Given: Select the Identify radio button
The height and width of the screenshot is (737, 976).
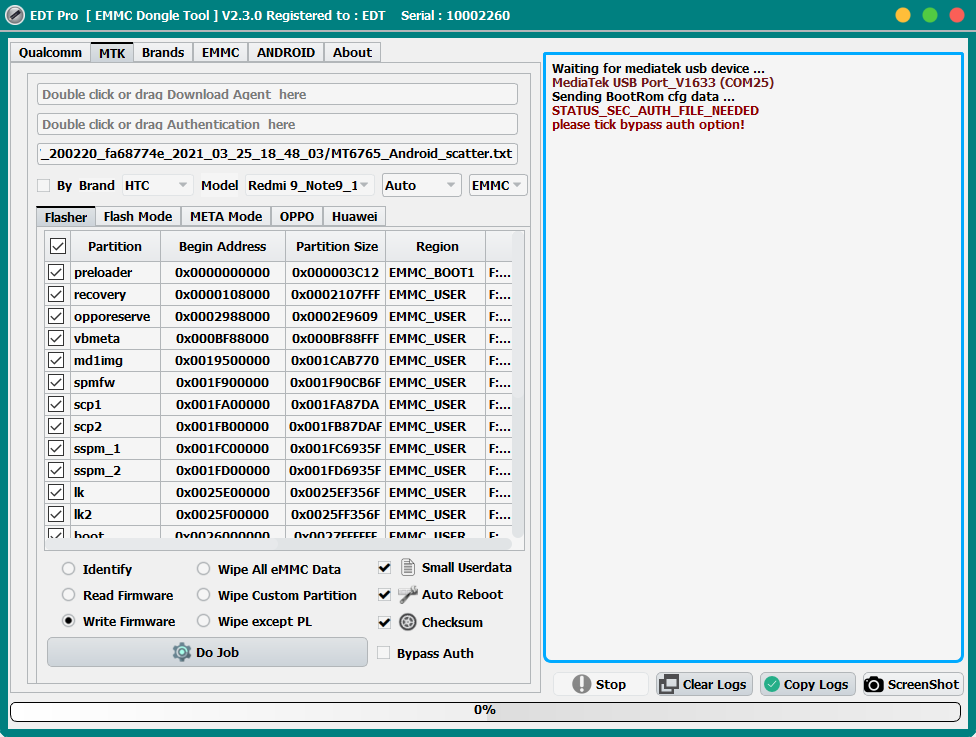Looking at the screenshot, I should click(x=67, y=568).
